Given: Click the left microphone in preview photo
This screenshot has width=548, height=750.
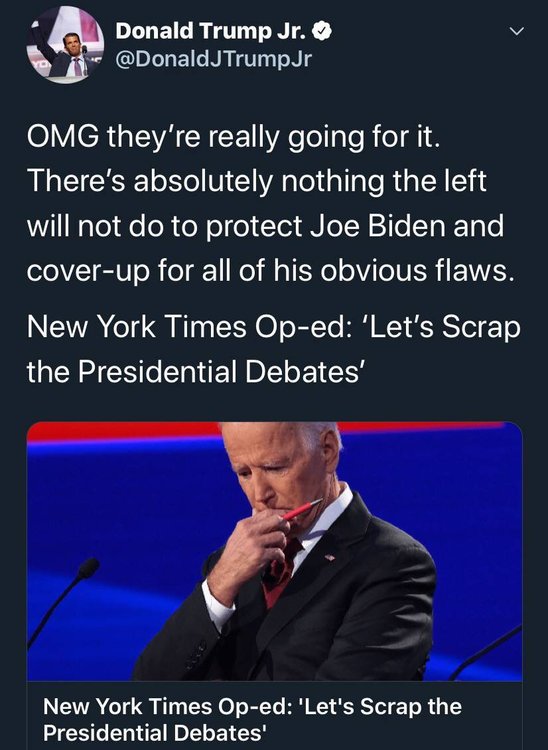Looking at the screenshot, I should coord(63,602).
